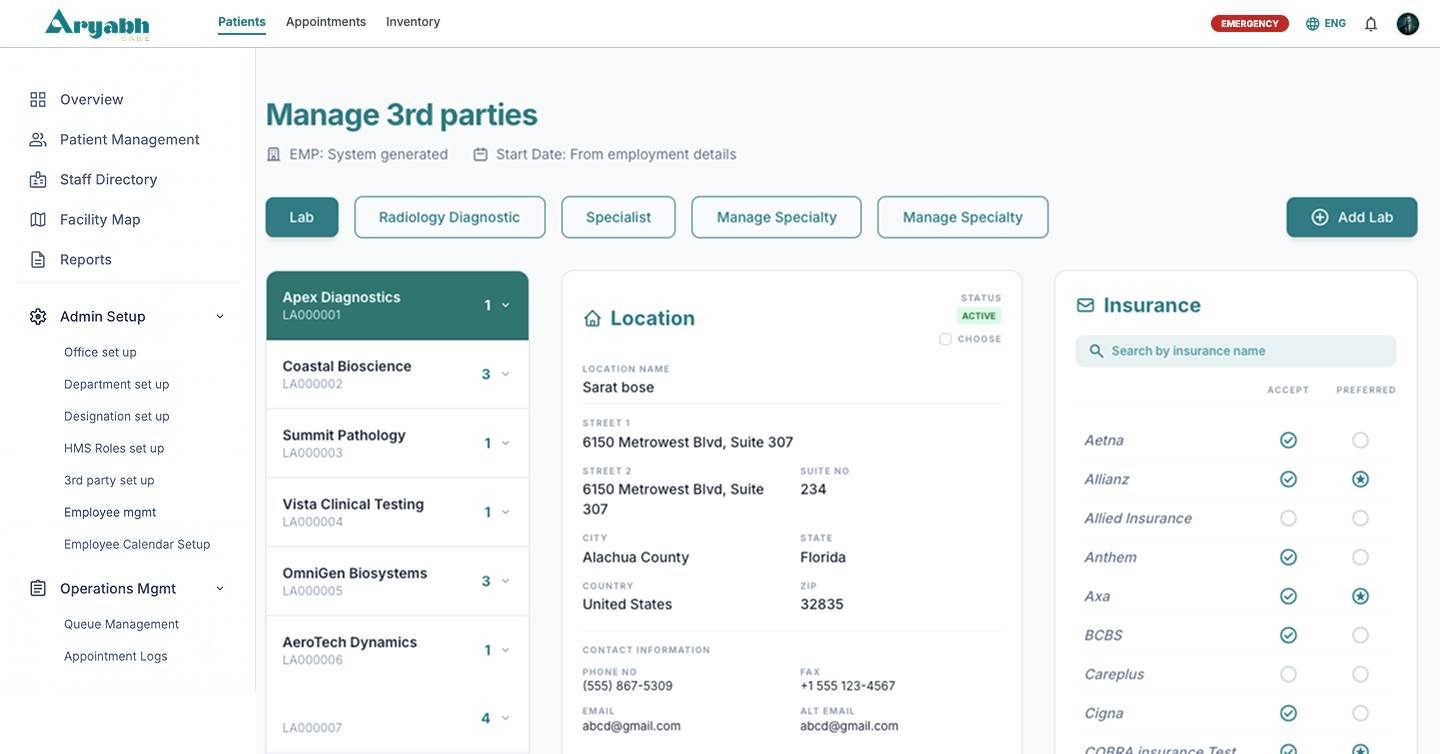Open the Appointment Logs link
This screenshot has height=754, width=1440.
(116, 656)
